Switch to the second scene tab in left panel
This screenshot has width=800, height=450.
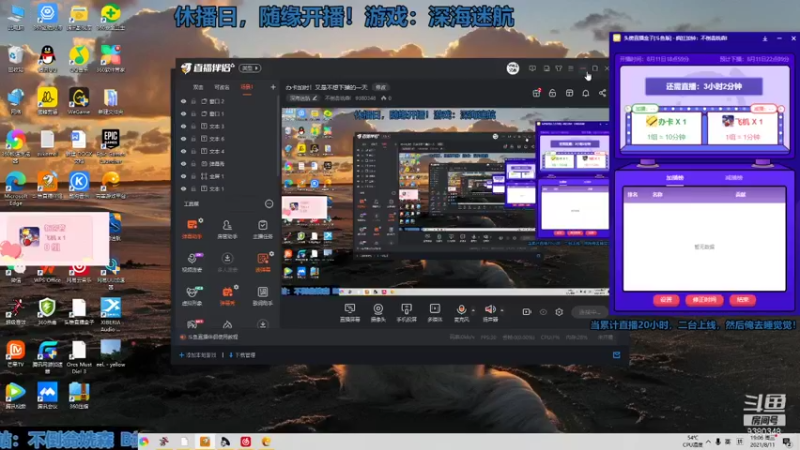(222, 87)
